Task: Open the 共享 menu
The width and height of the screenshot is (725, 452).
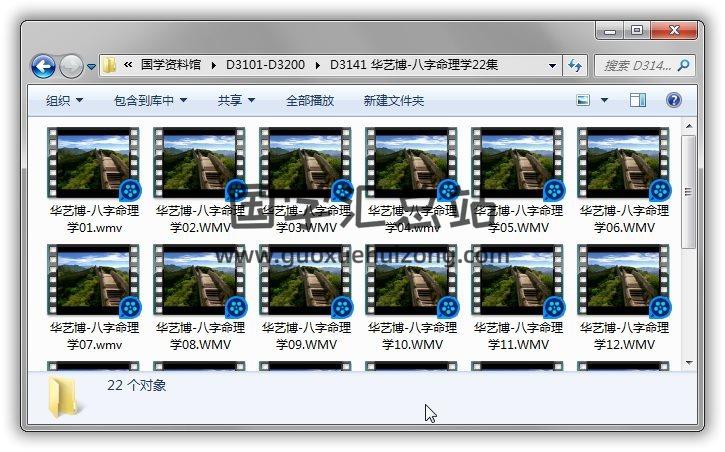Action: [236, 100]
